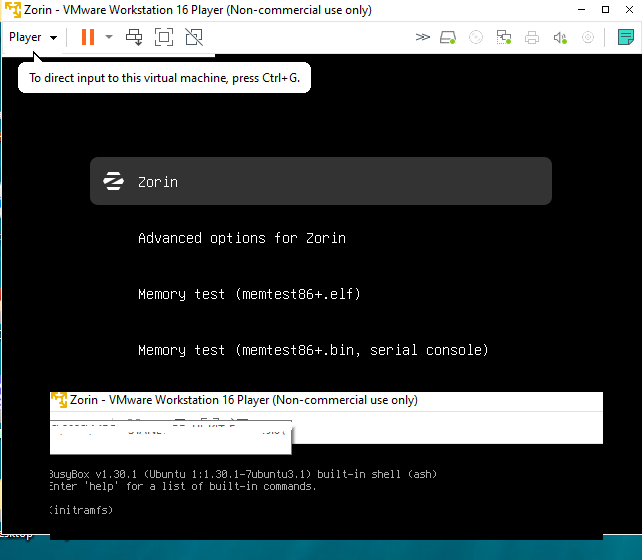Click the hard disk device icon
Viewport: 642px width, 560px height.
[448, 37]
